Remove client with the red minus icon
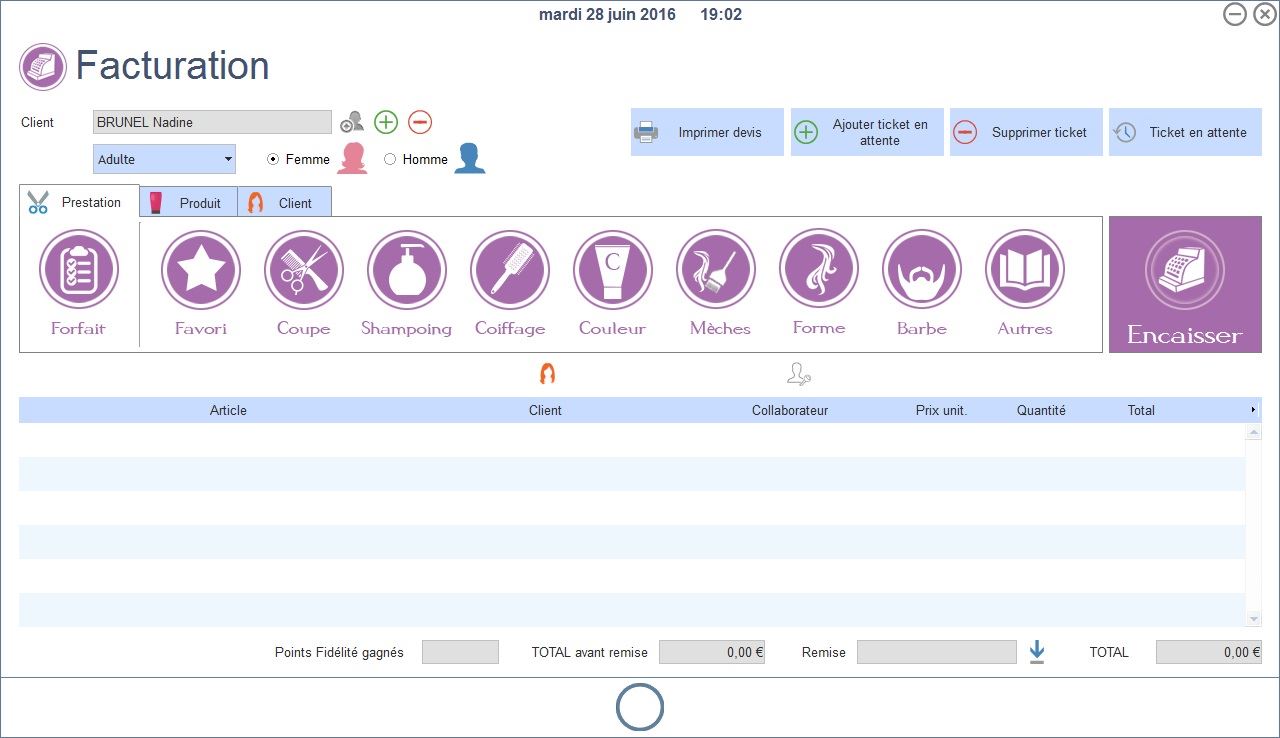Viewport: 1280px width, 738px height. pos(420,122)
